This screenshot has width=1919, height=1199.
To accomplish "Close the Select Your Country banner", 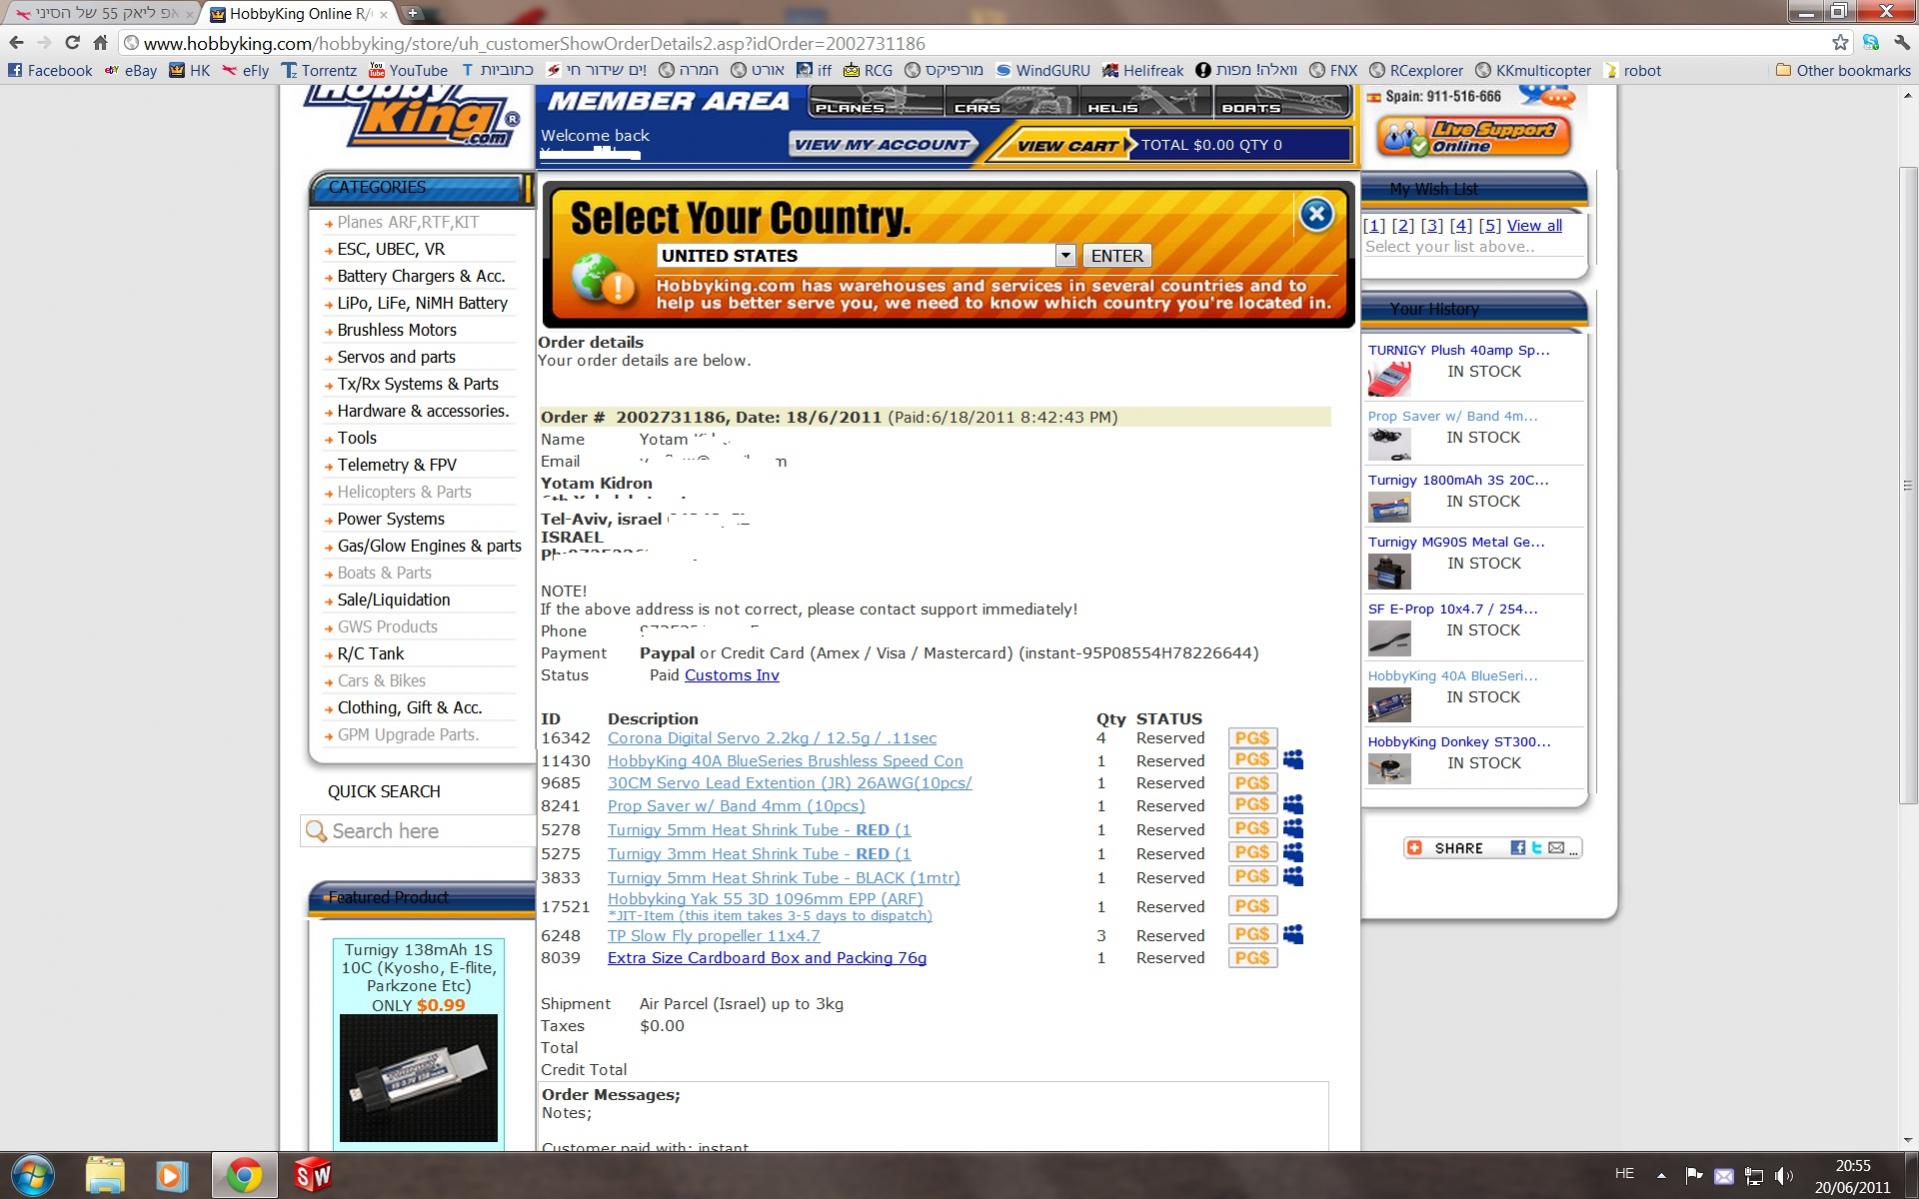I will (1316, 213).
